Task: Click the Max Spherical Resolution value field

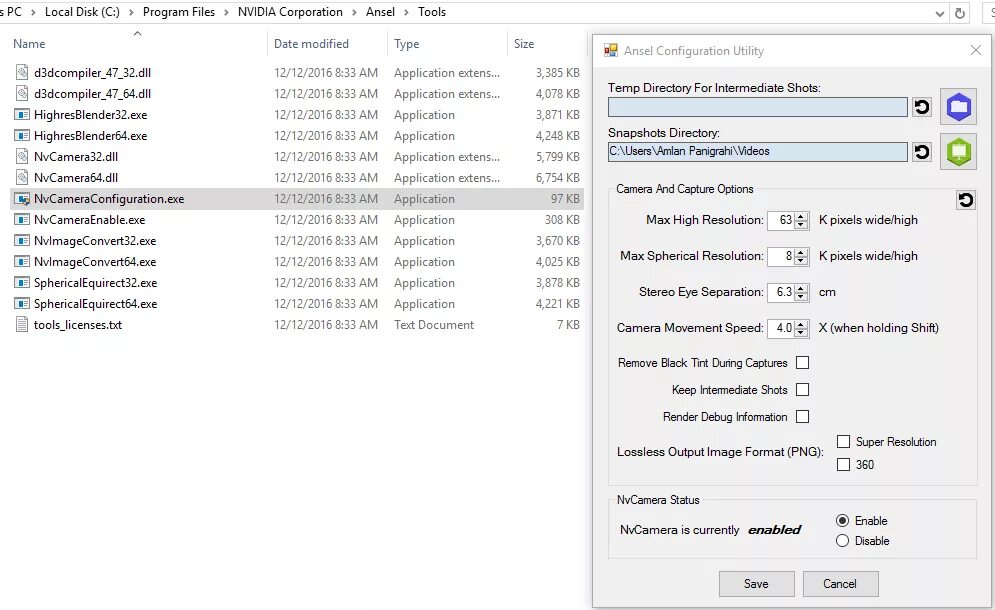Action: pyautogui.click(x=781, y=256)
